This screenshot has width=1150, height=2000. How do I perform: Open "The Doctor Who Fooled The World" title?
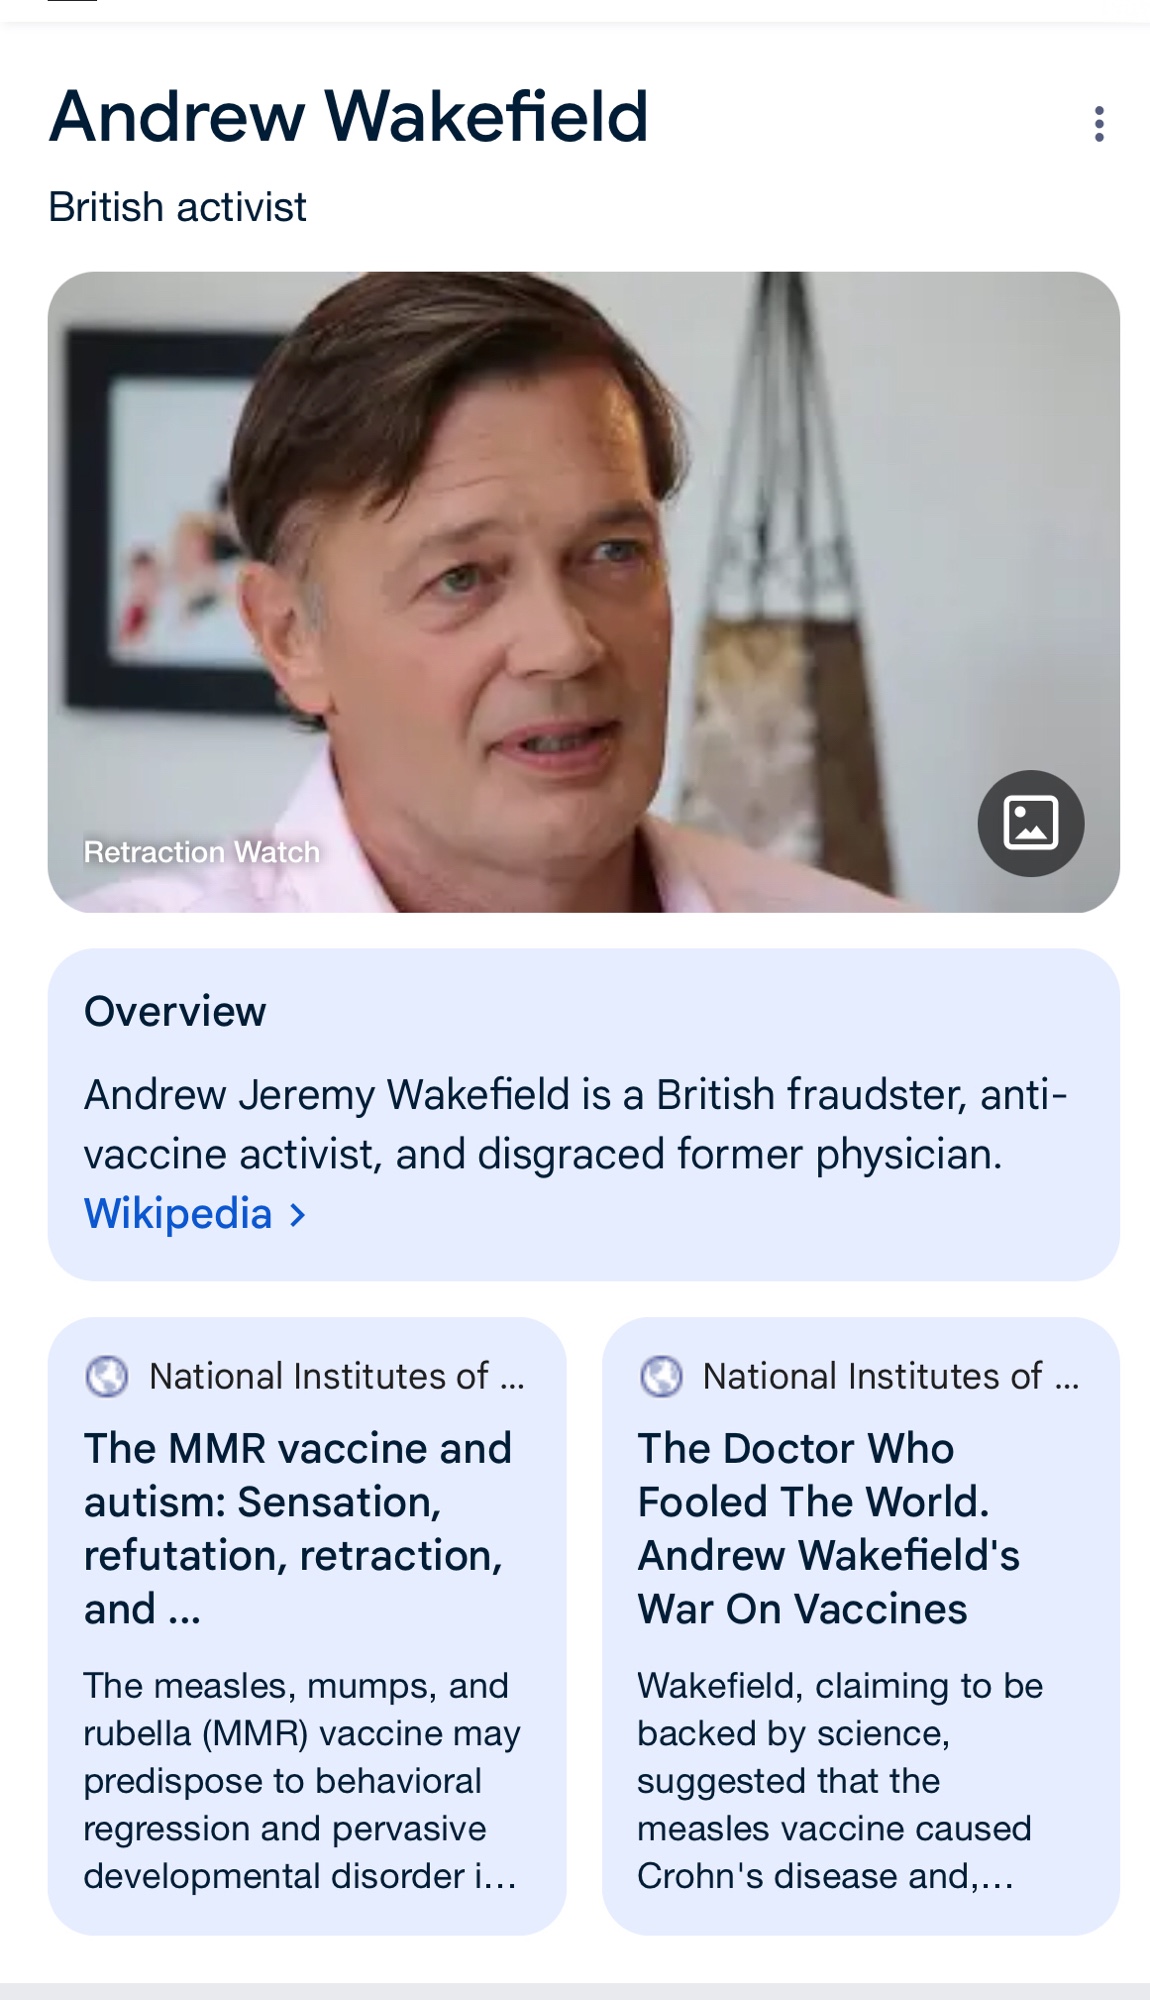[x=828, y=1528]
